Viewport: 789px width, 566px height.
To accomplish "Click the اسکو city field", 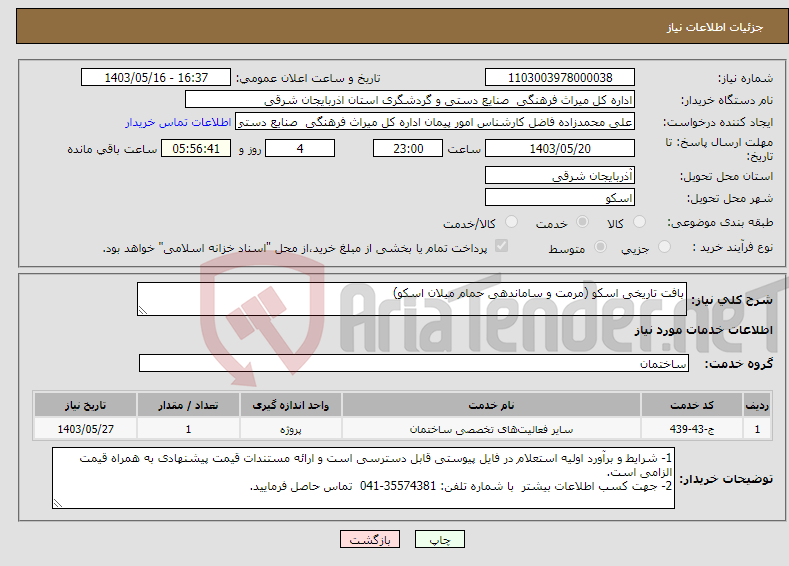I will (x=560, y=197).
